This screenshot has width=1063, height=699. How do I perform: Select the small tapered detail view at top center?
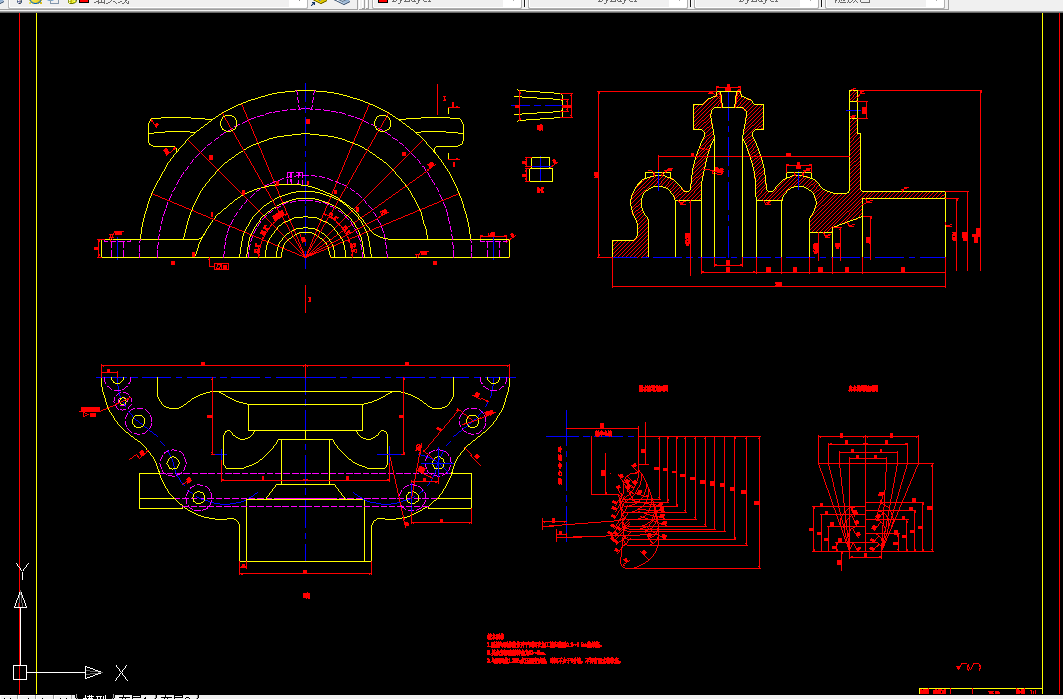point(543,106)
